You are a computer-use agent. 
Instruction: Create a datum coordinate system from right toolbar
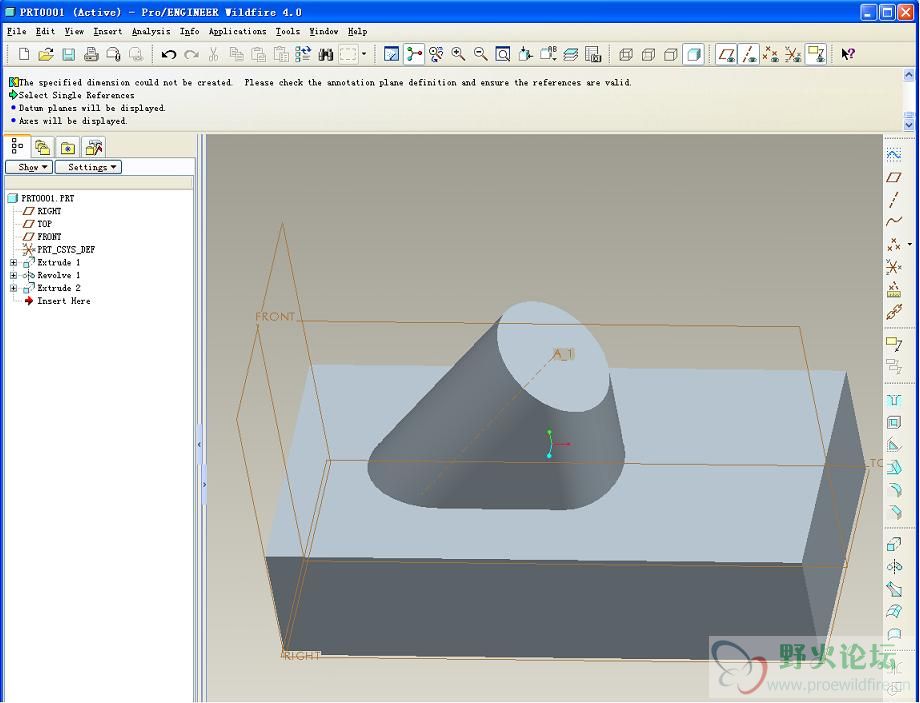coord(894,267)
